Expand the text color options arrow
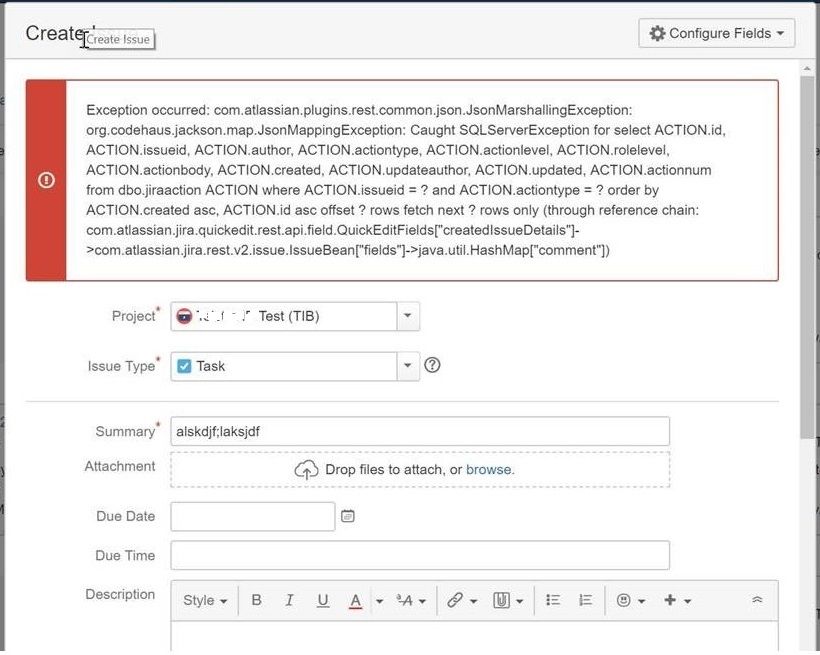Screen dimensions: 820x655 (380, 601)
